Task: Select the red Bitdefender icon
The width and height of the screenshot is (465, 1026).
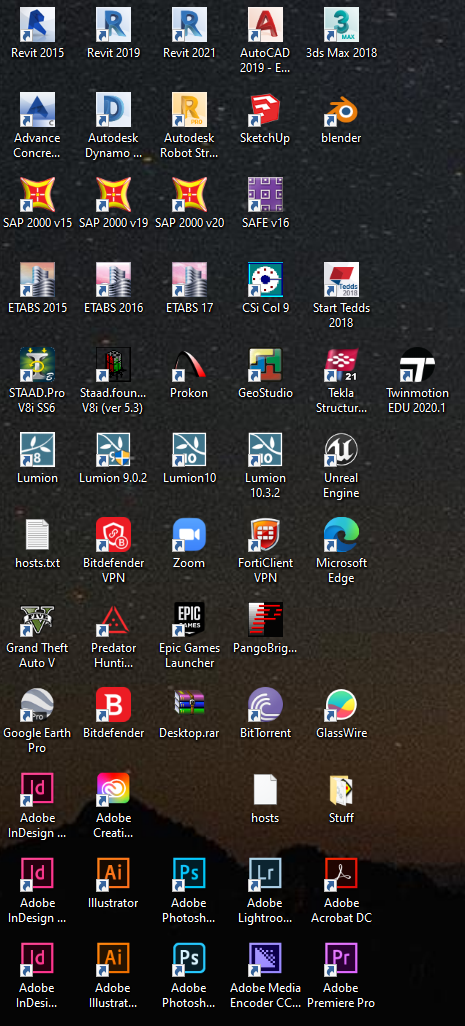Action: pyautogui.click(x=113, y=705)
